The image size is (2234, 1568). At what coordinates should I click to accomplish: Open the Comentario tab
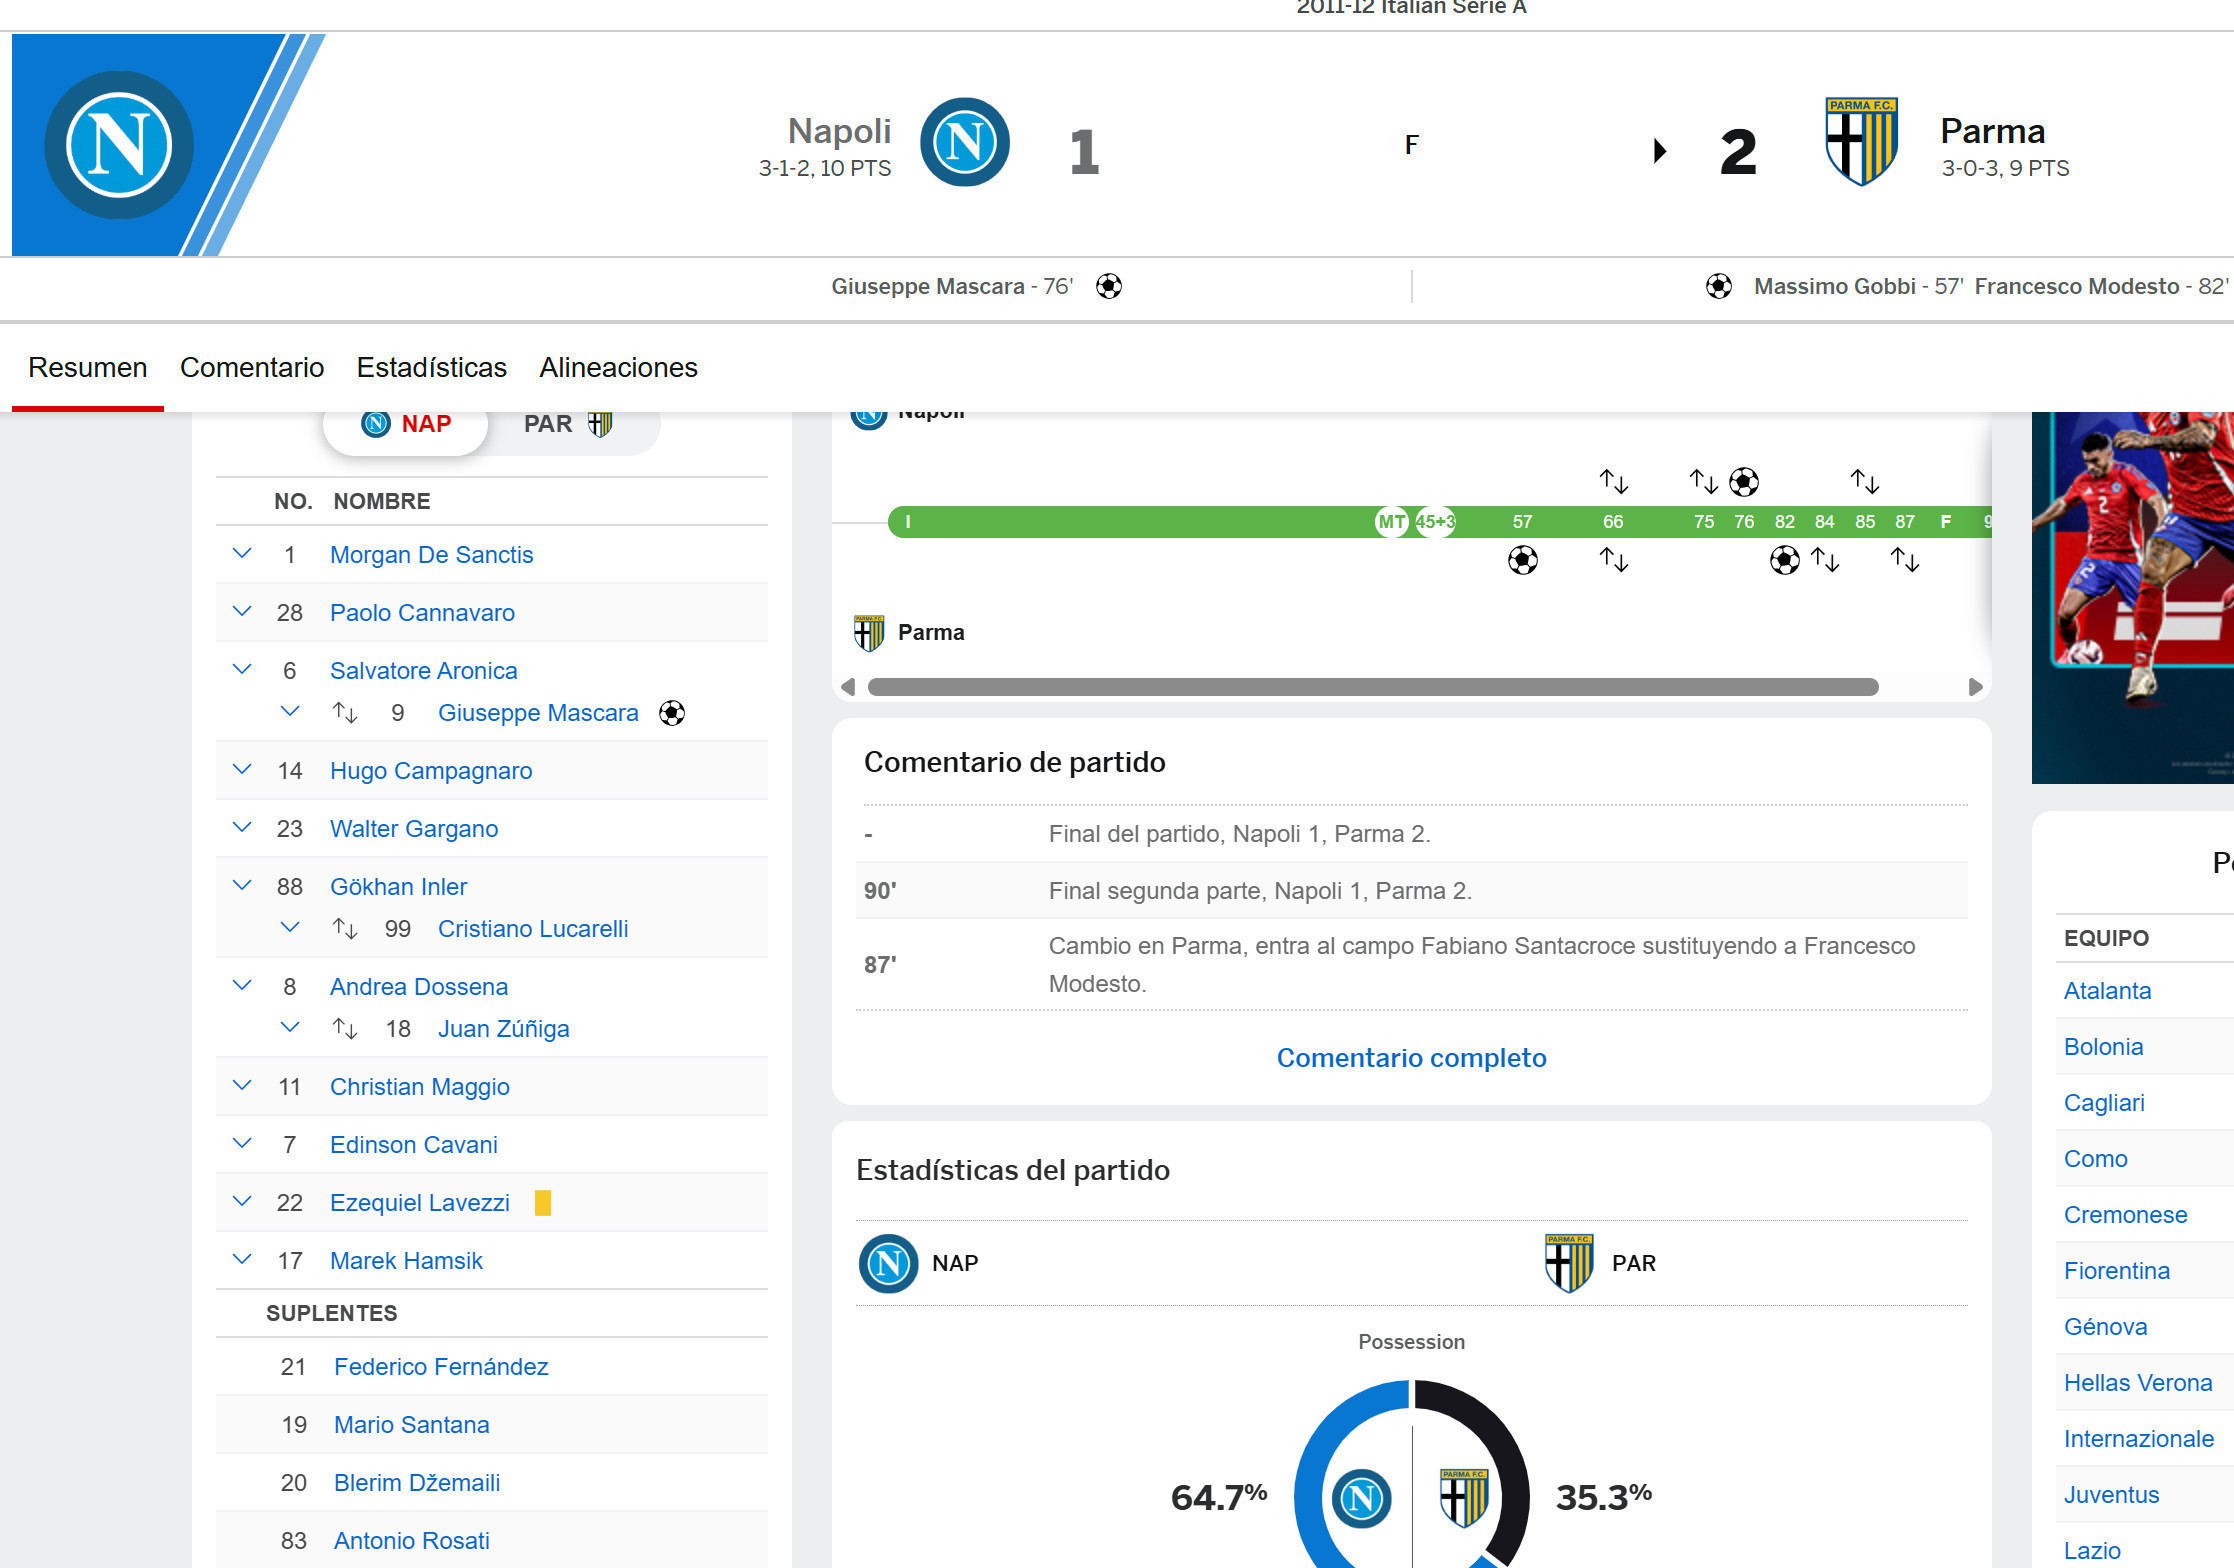(252, 368)
